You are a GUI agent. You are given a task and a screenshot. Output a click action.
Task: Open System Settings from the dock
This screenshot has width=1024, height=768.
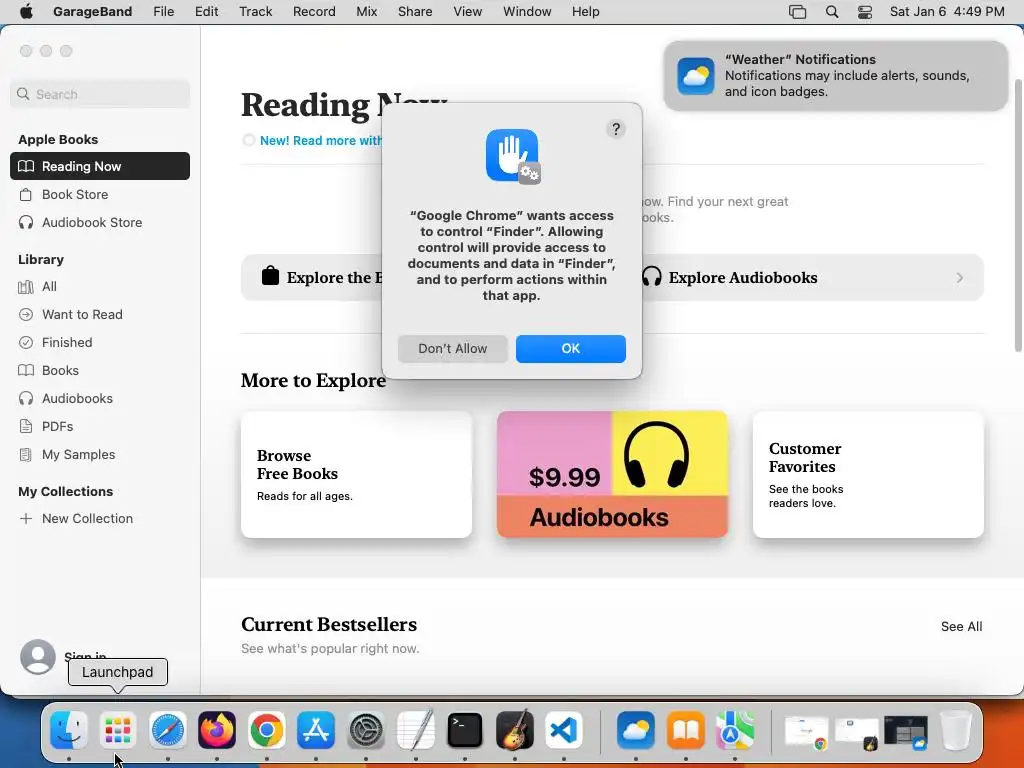point(366,729)
